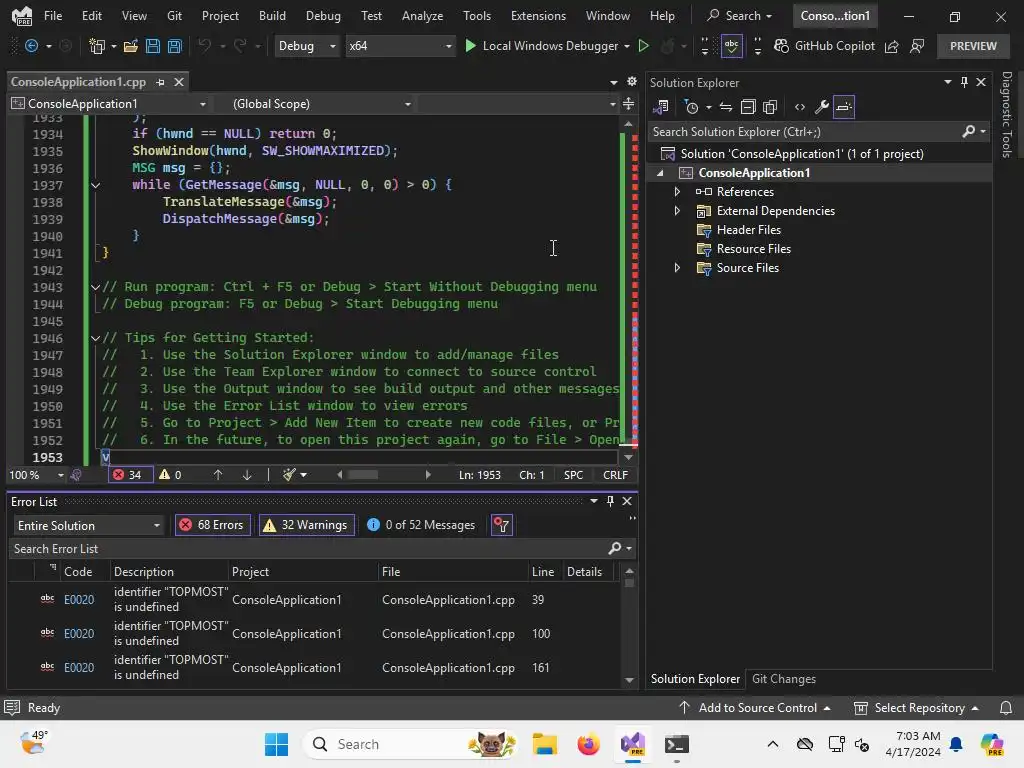Open GitHub Copilot from the toolbar
The width and height of the screenshot is (1024, 768).
pos(824,46)
